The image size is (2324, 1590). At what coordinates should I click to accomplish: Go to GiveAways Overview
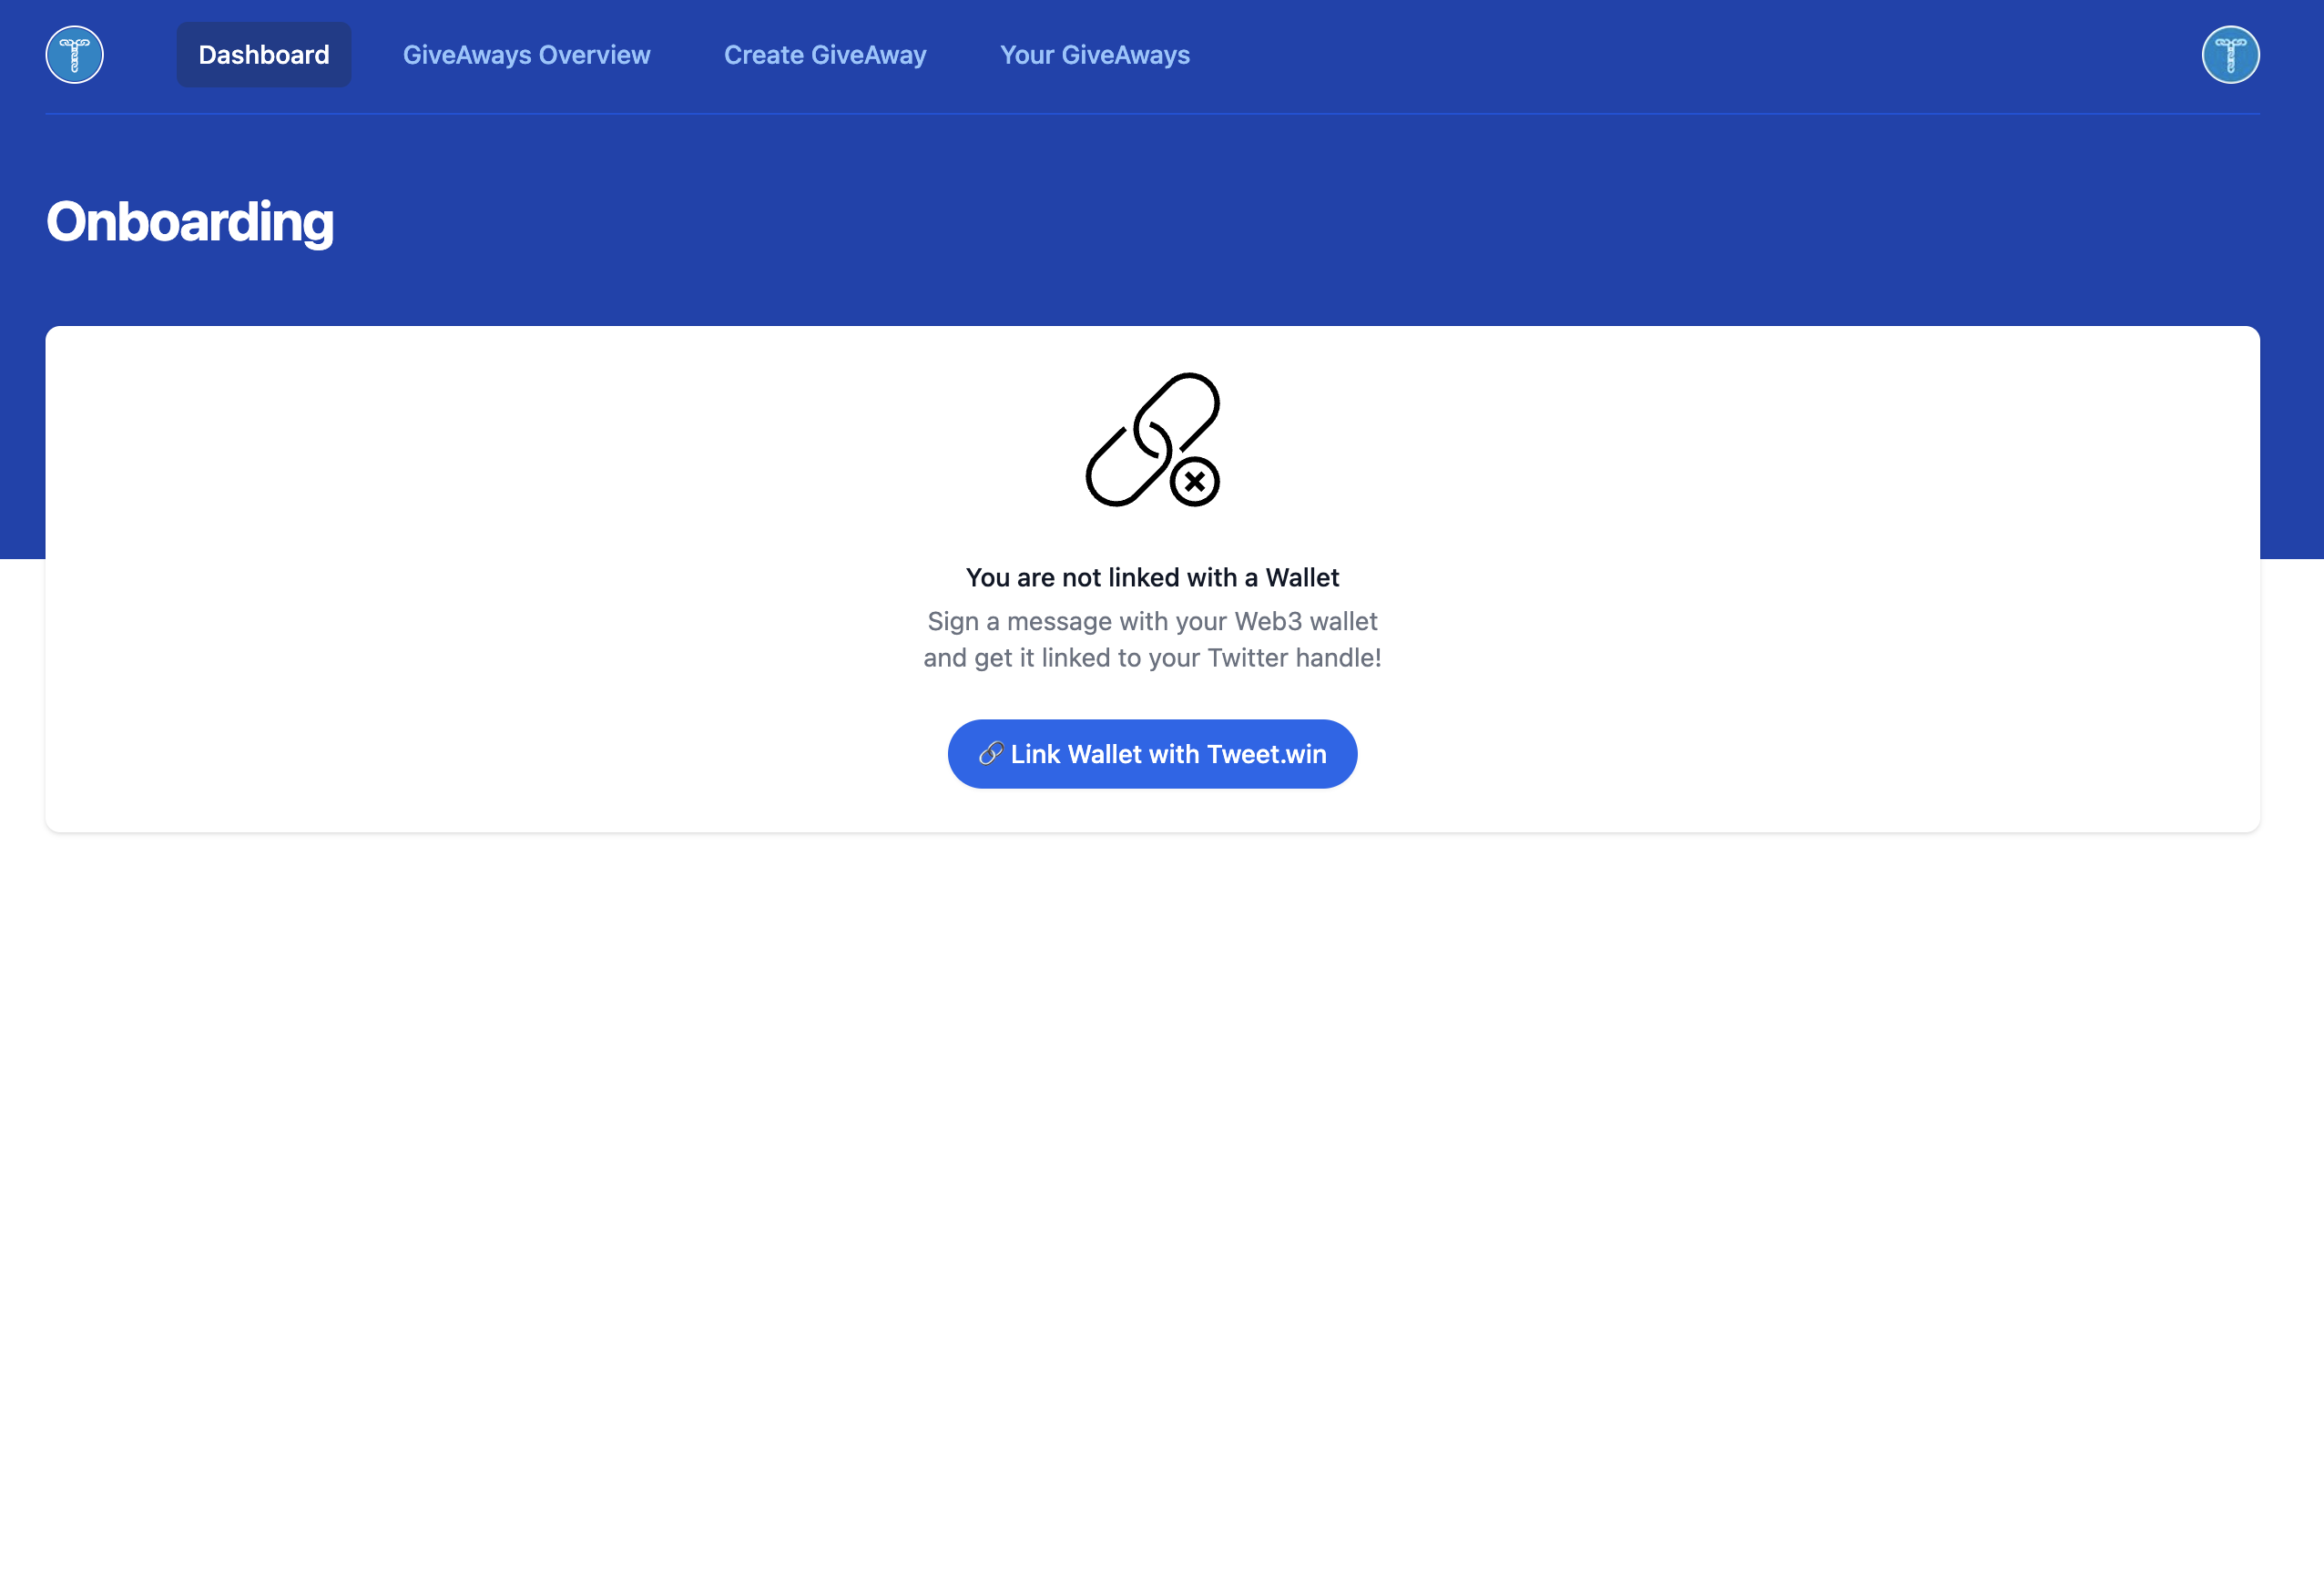526,55
